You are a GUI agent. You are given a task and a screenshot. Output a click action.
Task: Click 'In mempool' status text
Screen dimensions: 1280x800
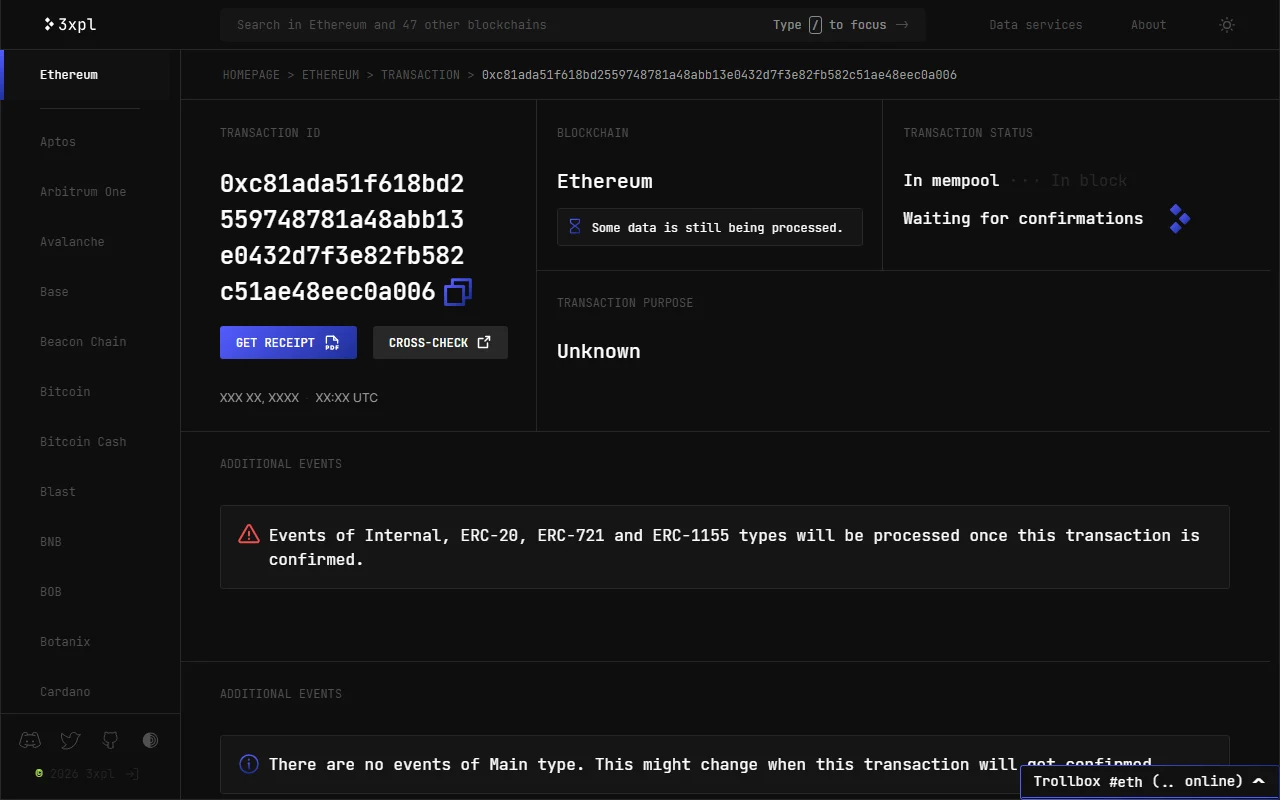(x=951, y=181)
